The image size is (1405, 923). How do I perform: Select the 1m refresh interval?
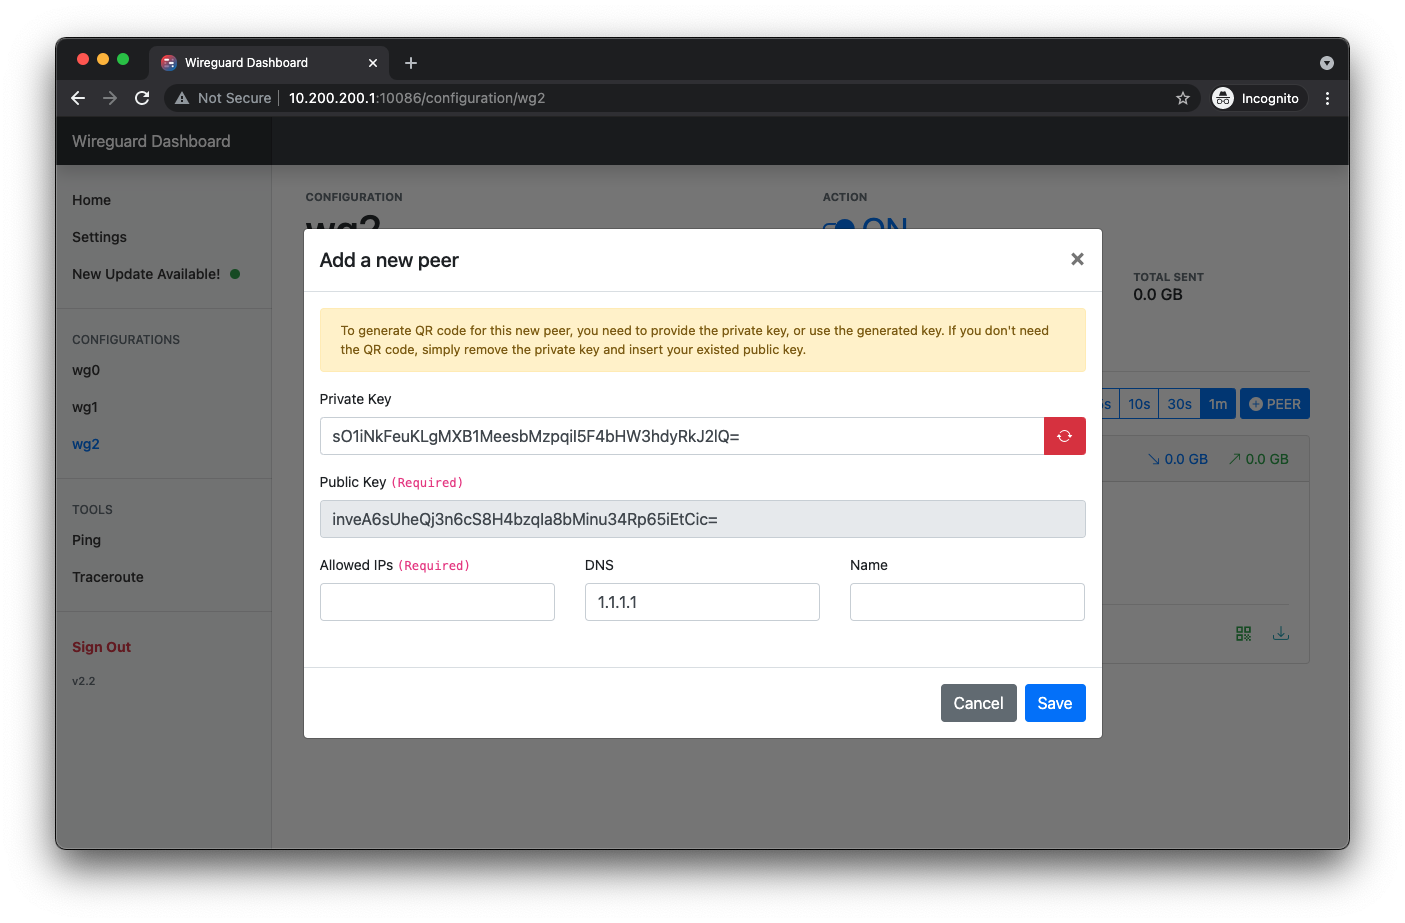pyautogui.click(x=1217, y=404)
